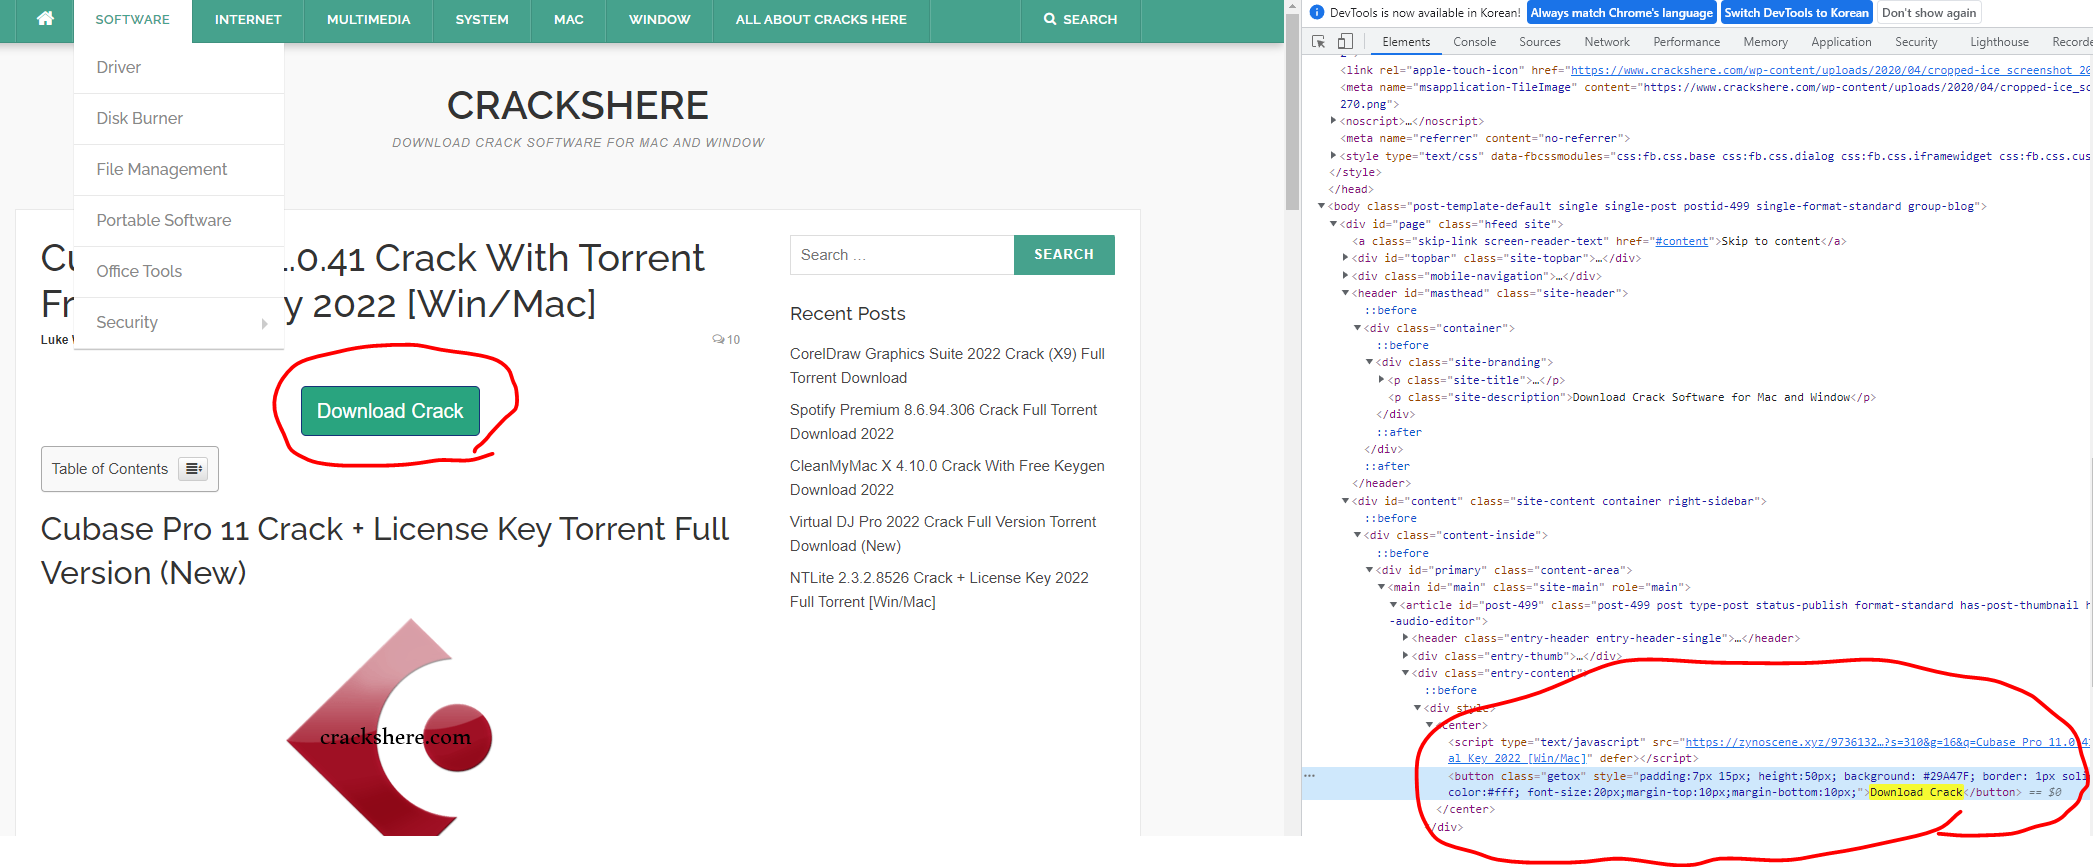The height and width of the screenshot is (867, 2093).
Task: Switch to the DevTools Security tab
Action: coord(1916,42)
